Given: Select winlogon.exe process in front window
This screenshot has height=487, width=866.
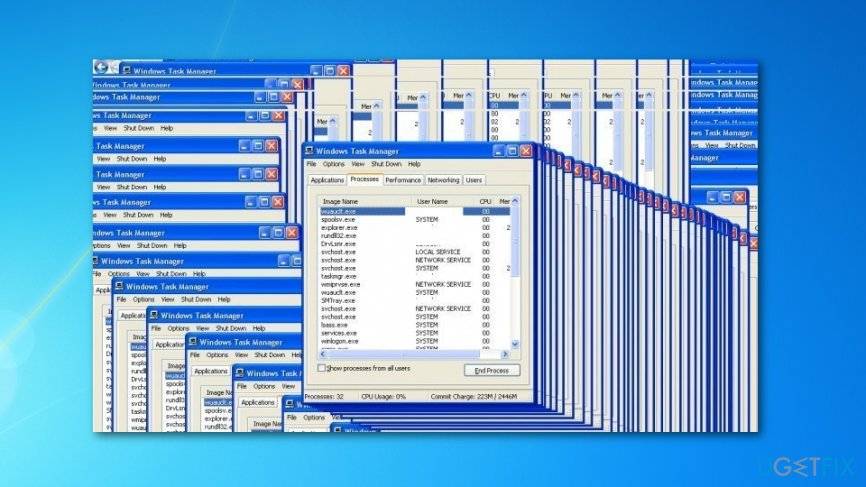Looking at the screenshot, I should click(340, 341).
